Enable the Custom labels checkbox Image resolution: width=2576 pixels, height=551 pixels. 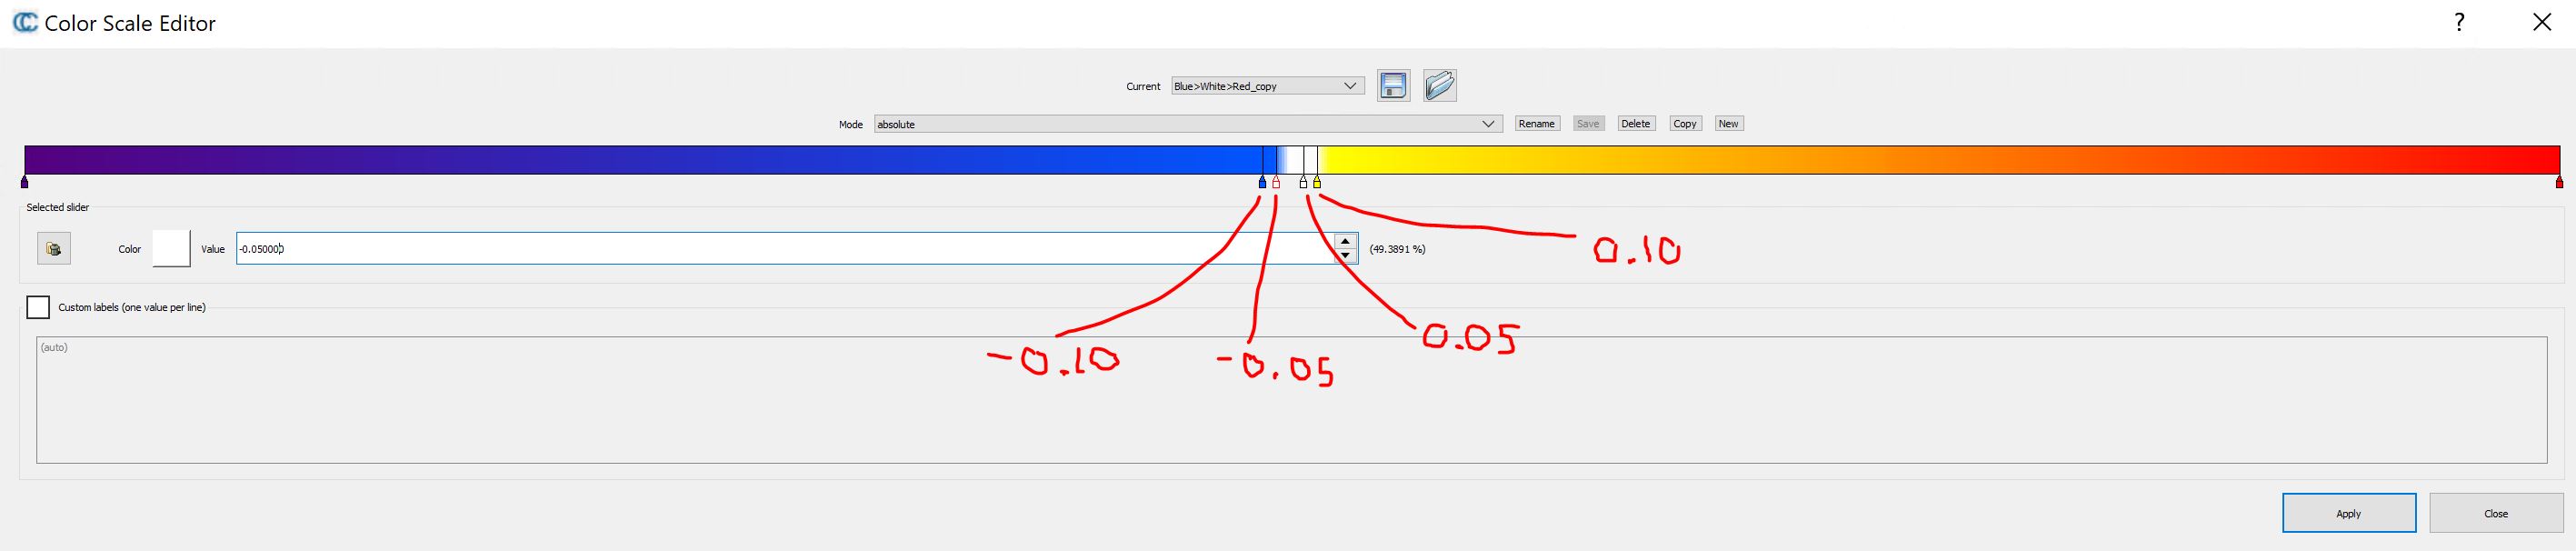(x=38, y=307)
